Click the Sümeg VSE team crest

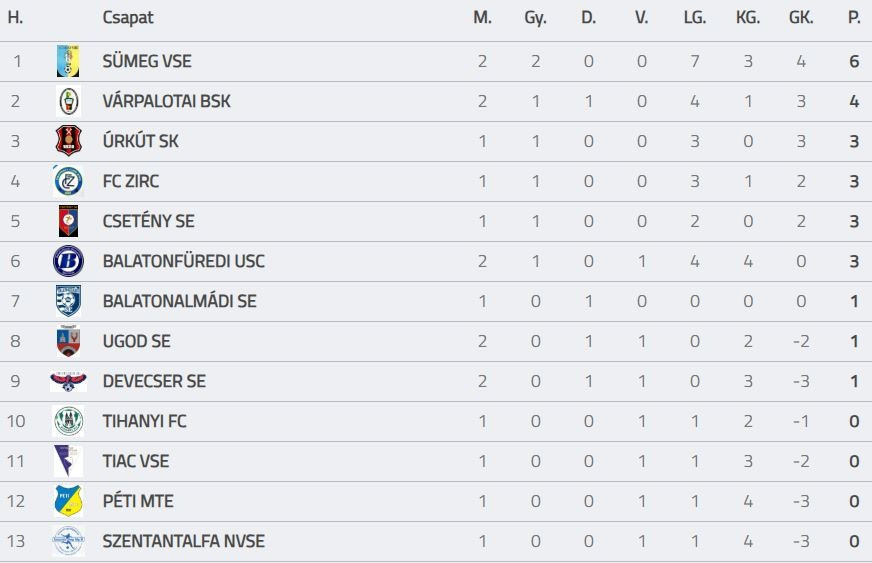click(68, 61)
